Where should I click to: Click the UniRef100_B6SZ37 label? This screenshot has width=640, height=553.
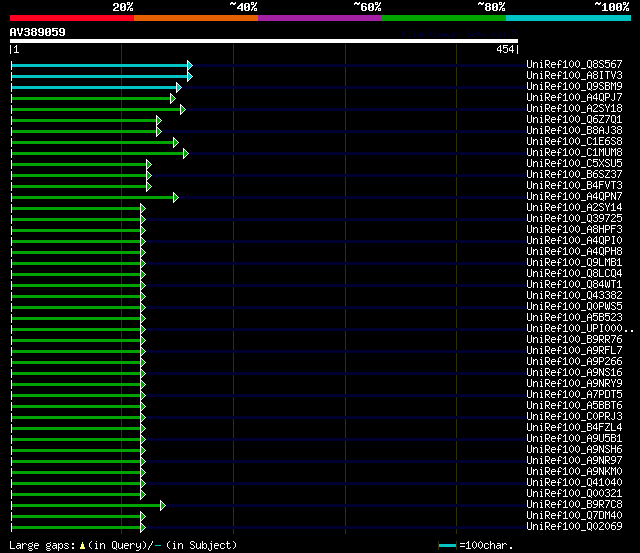click(574, 175)
